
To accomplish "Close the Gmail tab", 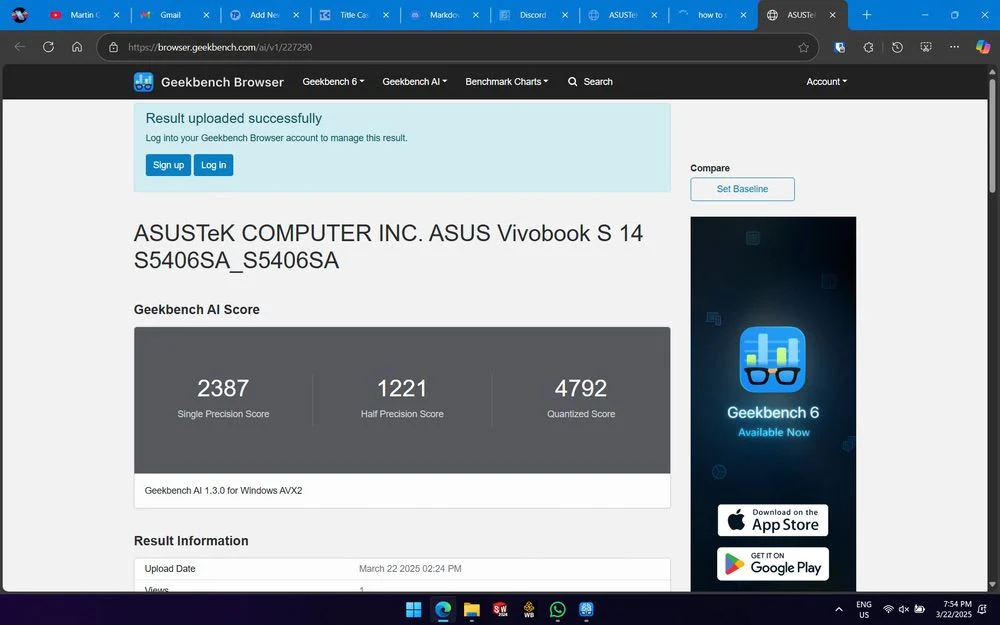I will click(206, 15).
